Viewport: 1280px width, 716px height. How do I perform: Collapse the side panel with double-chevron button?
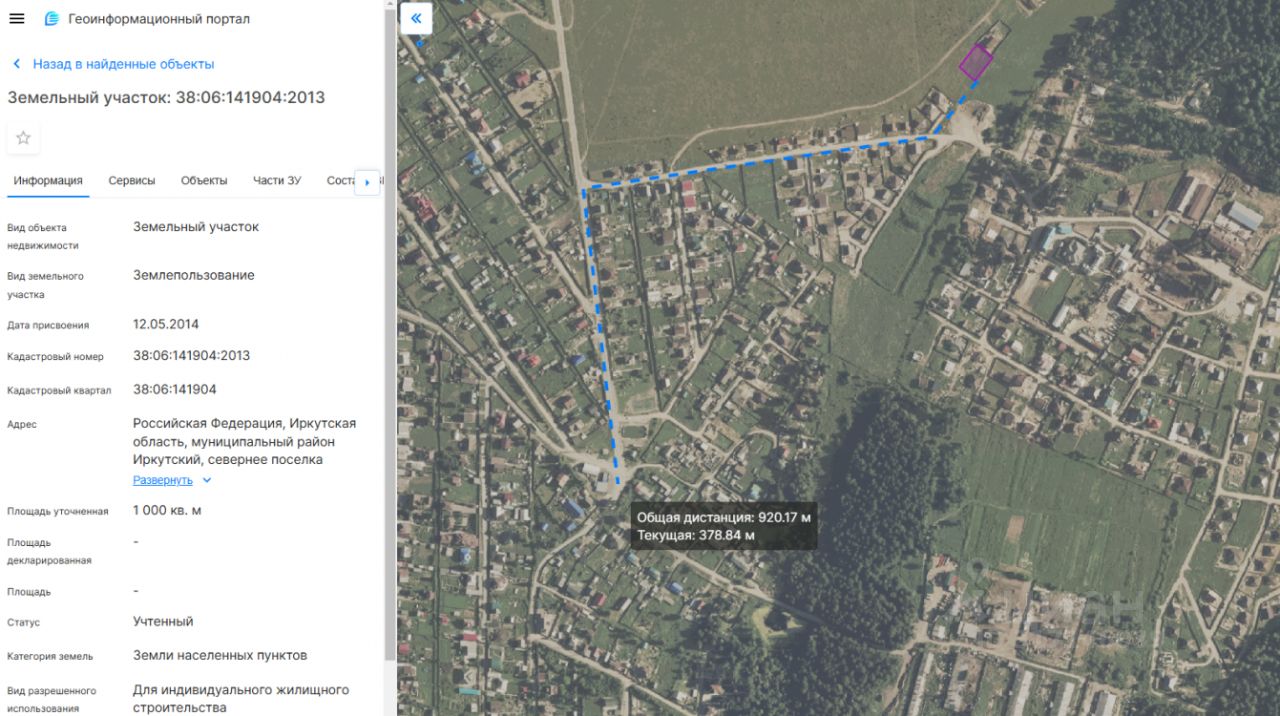coord(416,18)
